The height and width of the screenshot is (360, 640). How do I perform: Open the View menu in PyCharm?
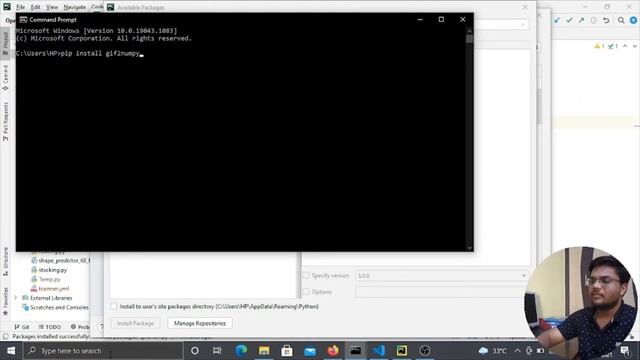tap(52, 7)
